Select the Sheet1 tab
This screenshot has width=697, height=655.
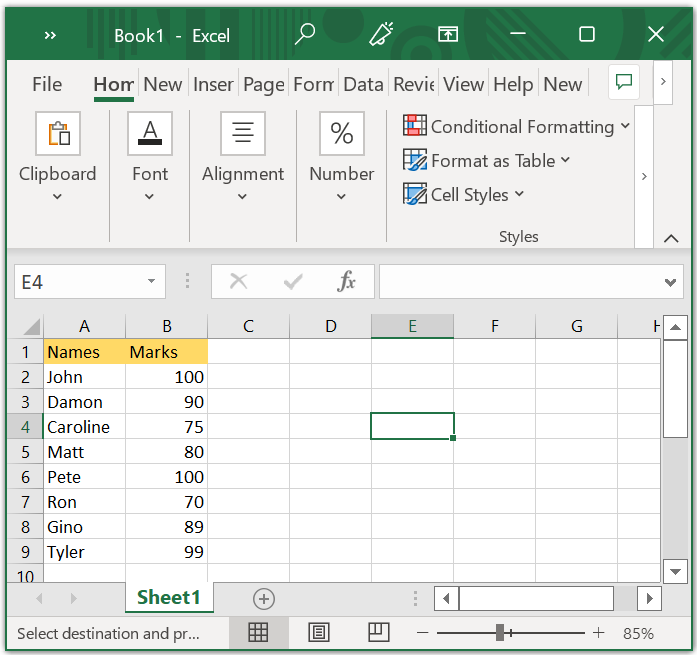tap(169, 598)
